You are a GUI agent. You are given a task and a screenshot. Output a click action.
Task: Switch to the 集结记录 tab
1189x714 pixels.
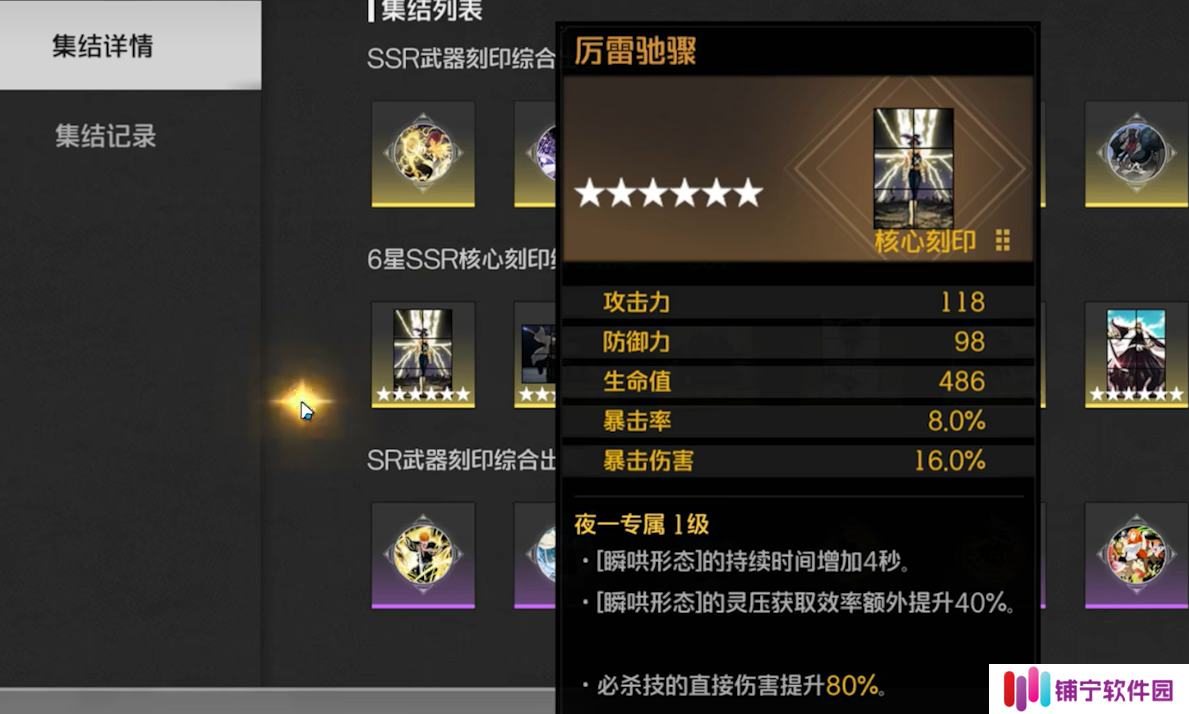point(105,136)
